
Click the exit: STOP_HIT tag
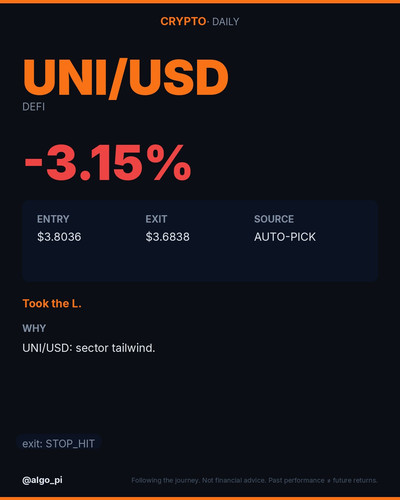[x=59, y=444]
